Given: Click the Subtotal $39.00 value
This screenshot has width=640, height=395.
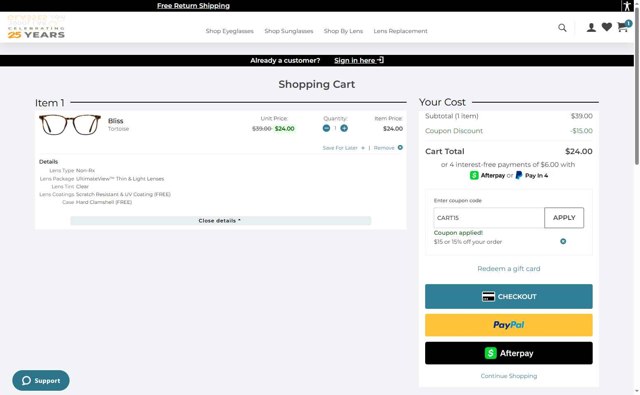Looking at the screenshot, I should pyautogui.click(x=582, y=116).
